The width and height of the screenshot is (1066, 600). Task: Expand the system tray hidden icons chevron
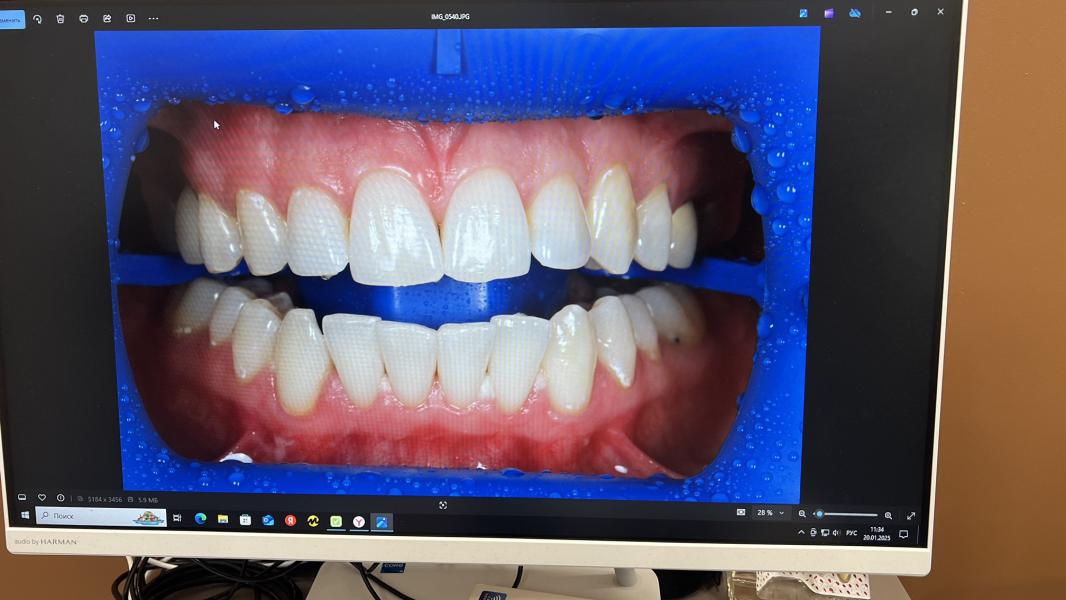(801, 532)
